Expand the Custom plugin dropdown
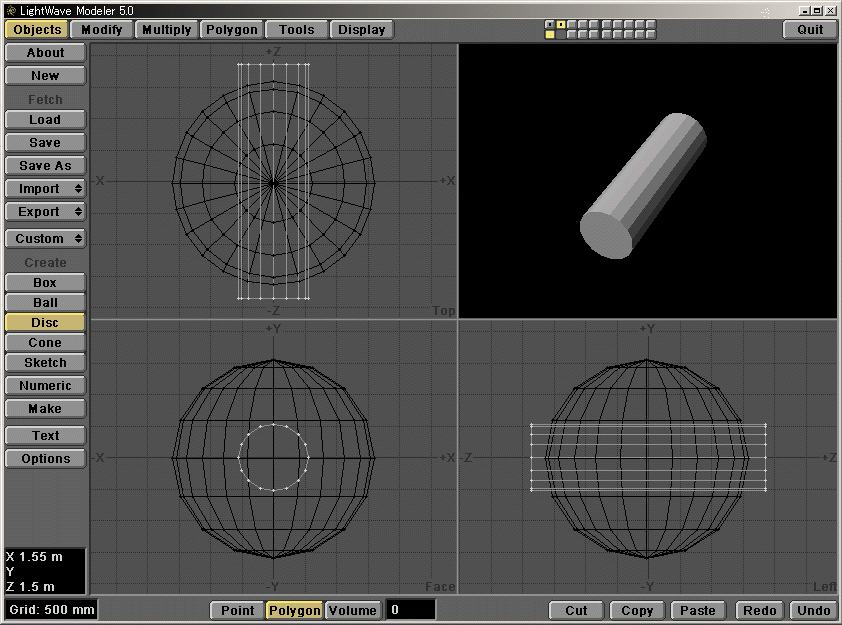842x625 pixels. click(44, 238)
